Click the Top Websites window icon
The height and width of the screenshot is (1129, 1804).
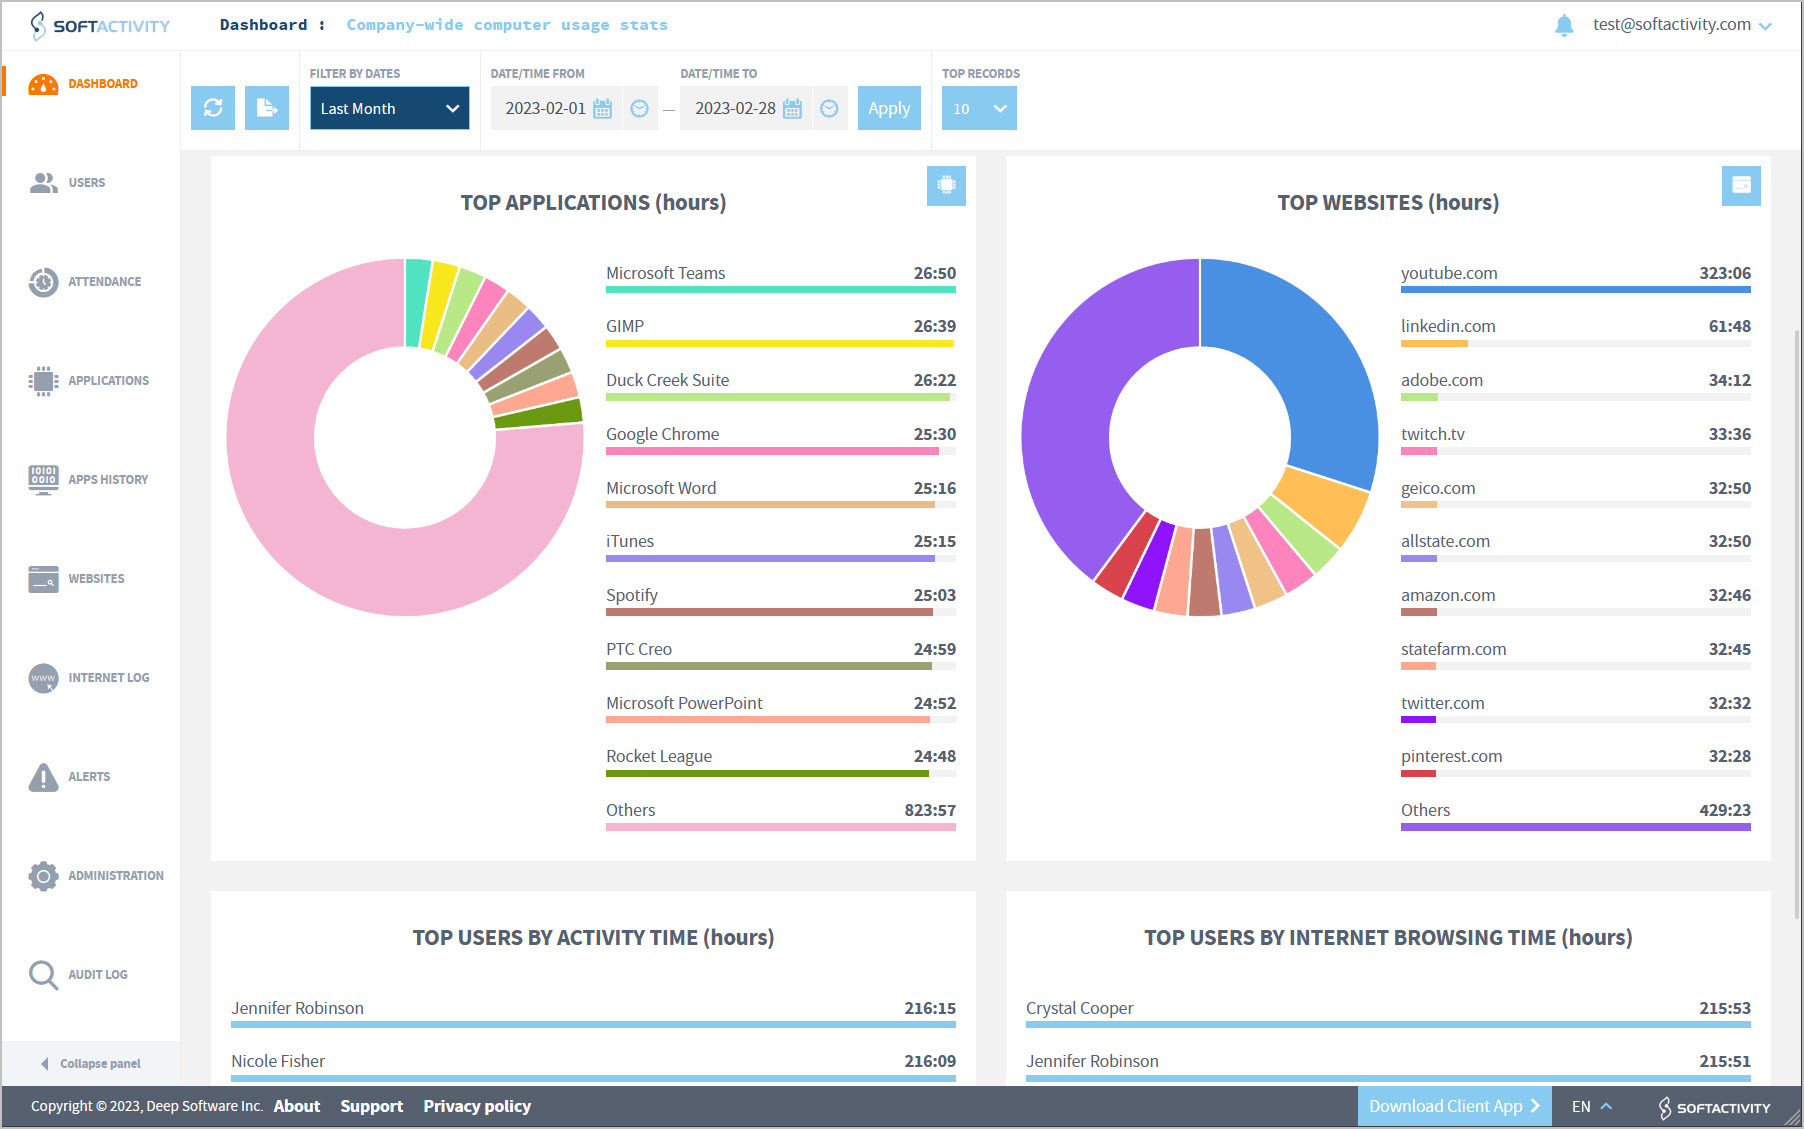coord(1741,185)
